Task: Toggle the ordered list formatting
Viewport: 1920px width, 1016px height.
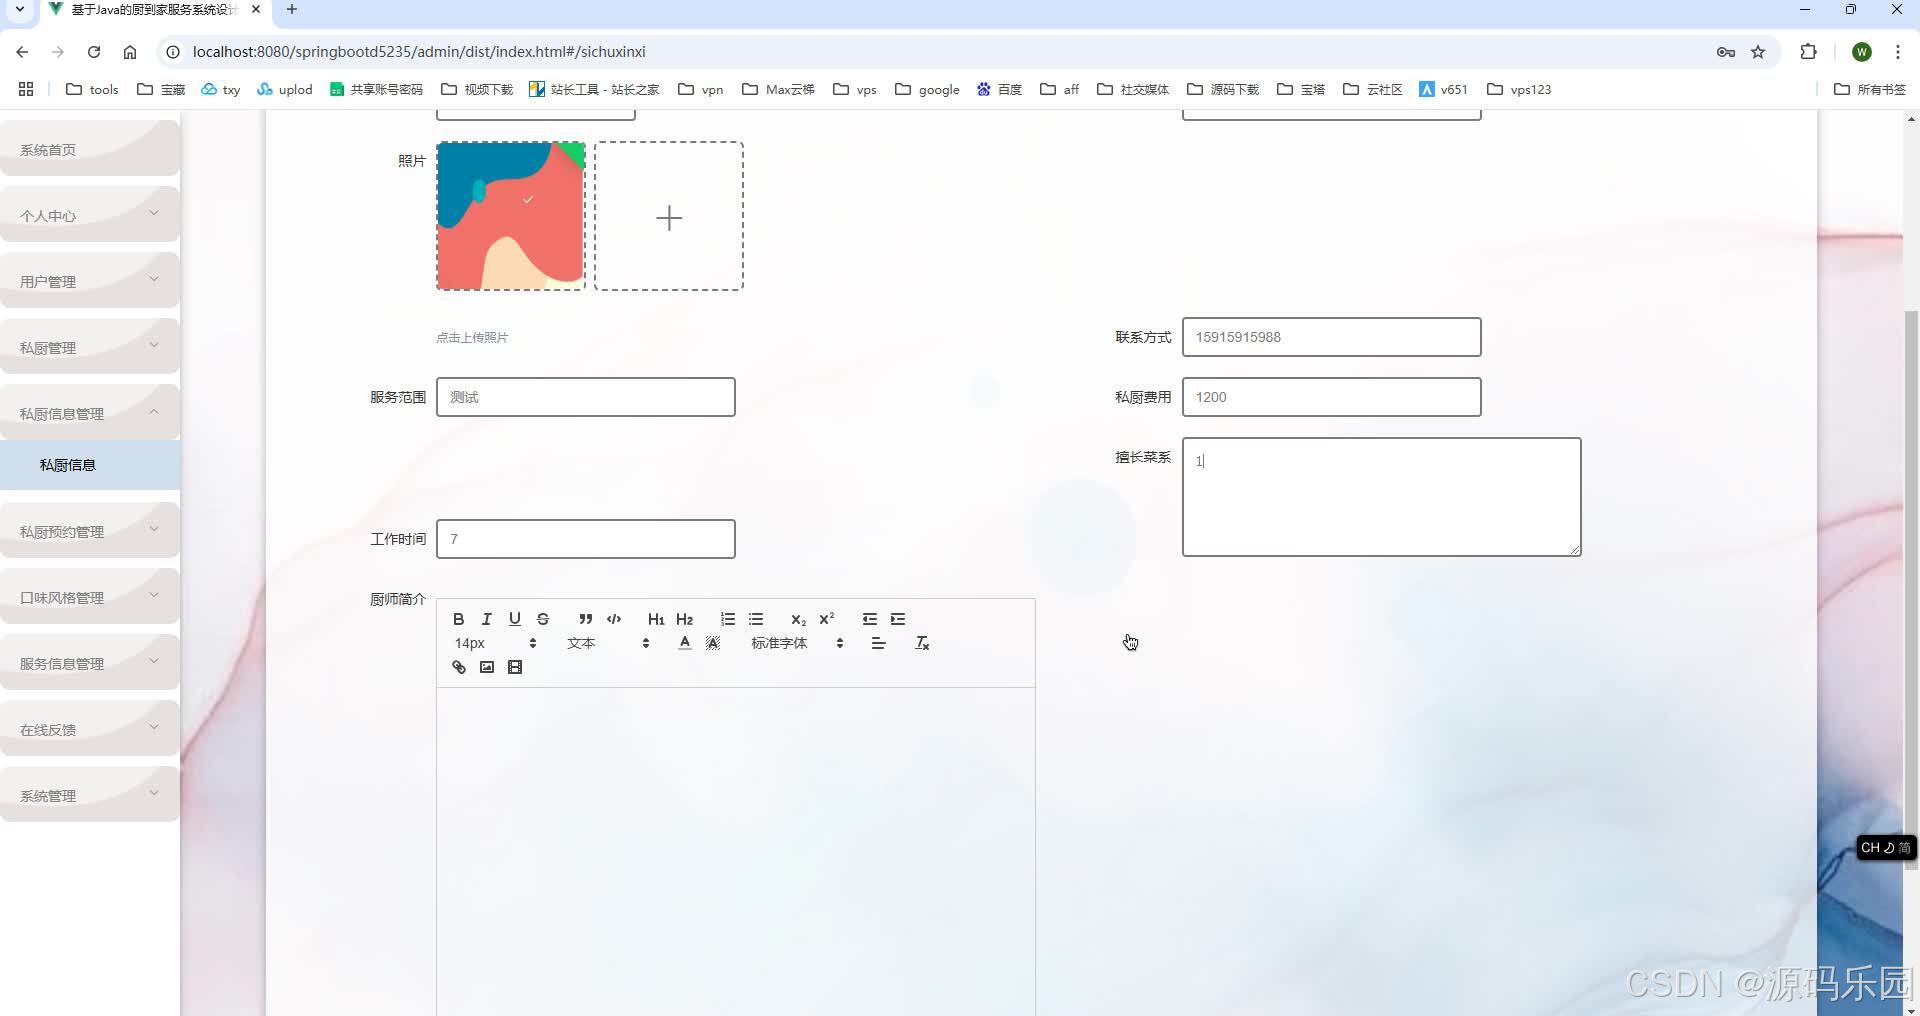Action: (727, 619)
